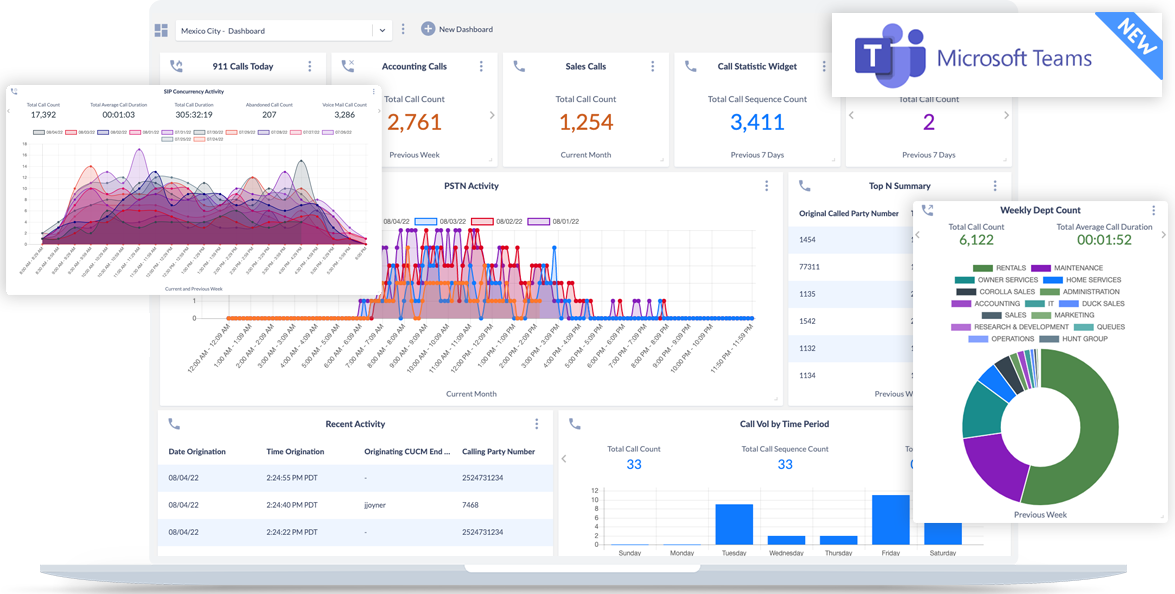The image size is (1175, 594).
Task: Select row 77311 in Top N Summary
Action: point(851,267)
